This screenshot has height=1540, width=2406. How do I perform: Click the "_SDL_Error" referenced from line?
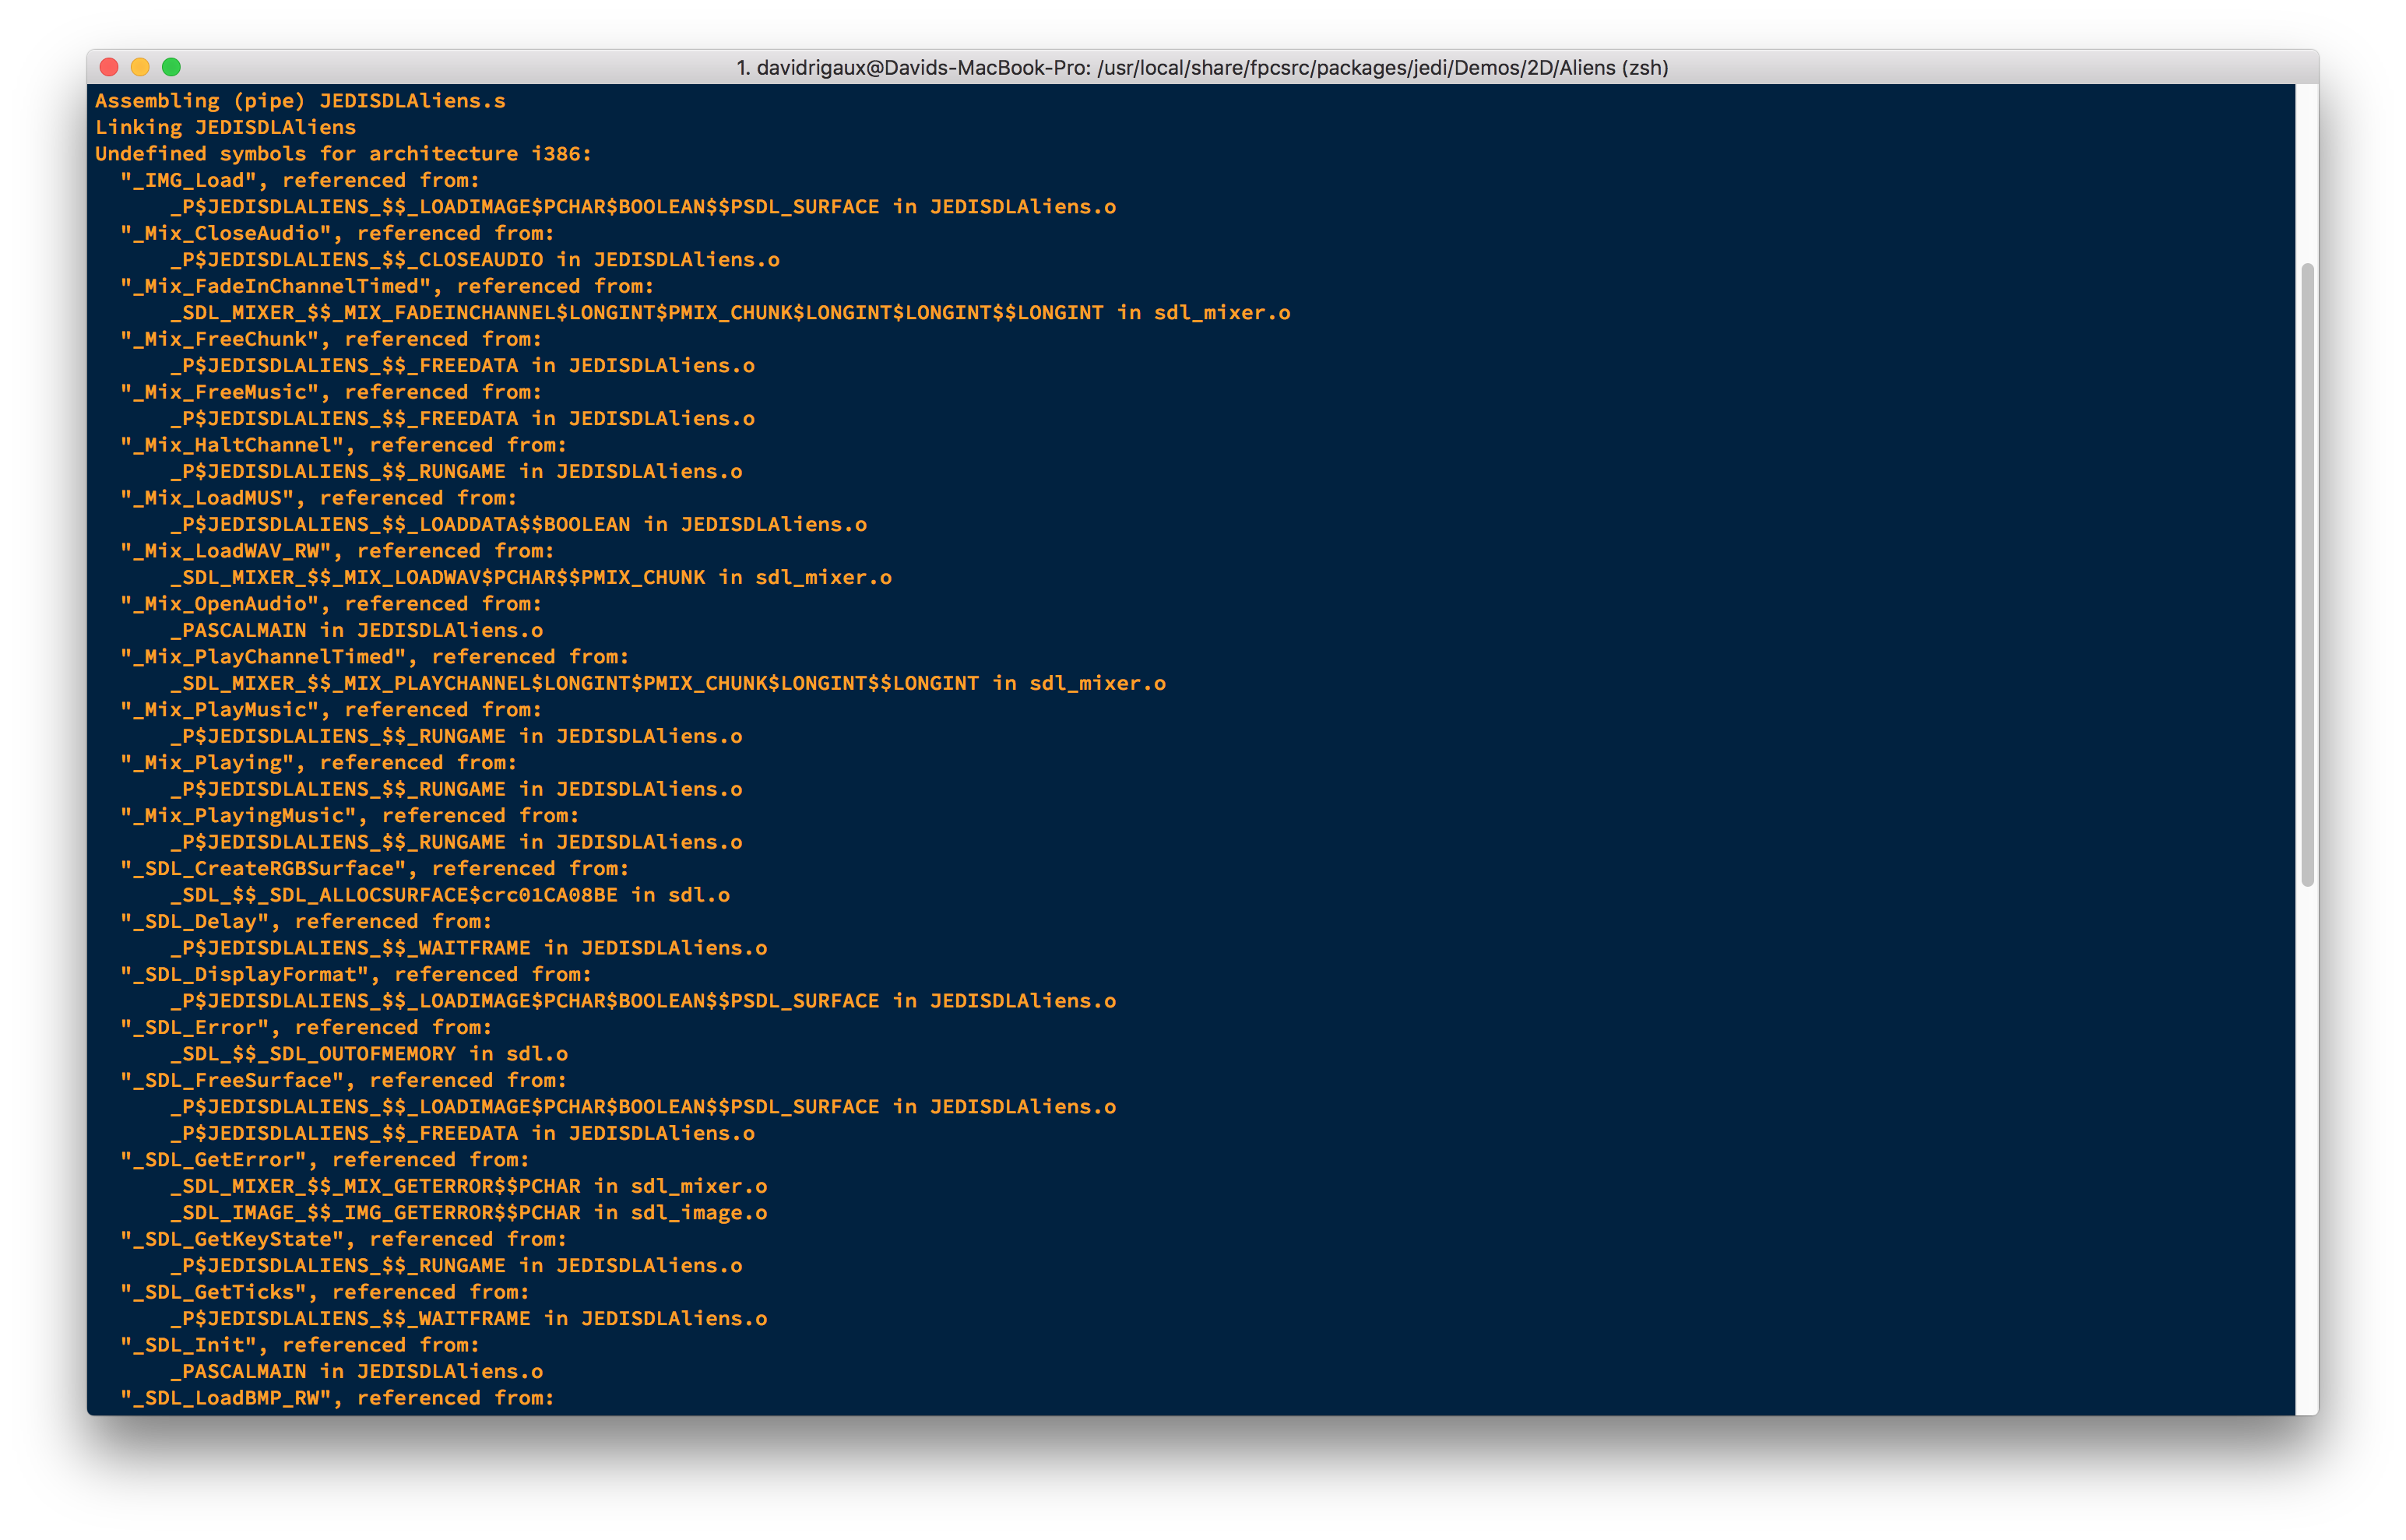[x=306, y=1028]
